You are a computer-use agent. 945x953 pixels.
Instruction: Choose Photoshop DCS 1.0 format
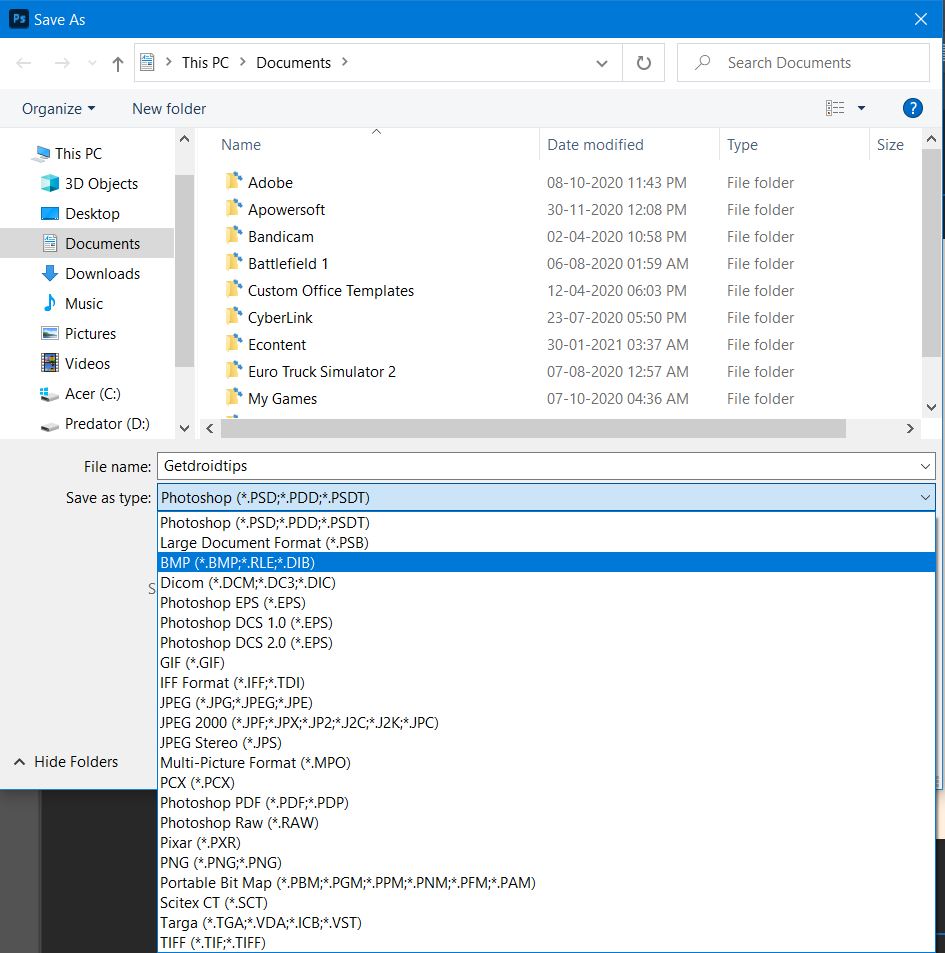tap(546, 623)
